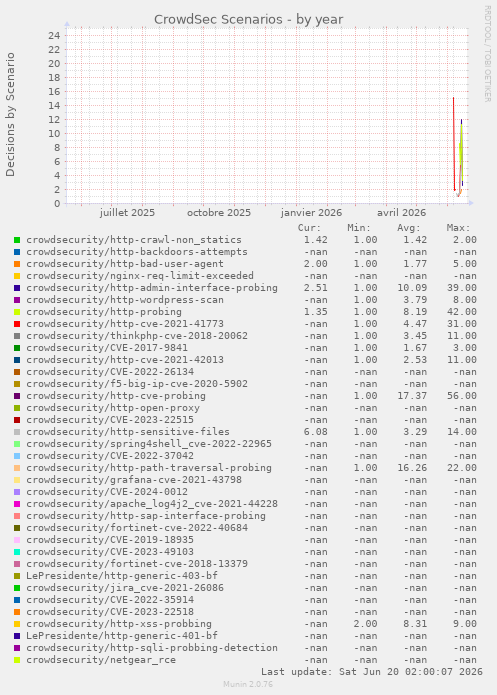The height and width of the screenshot is (695, 497).
Task: Click the 42.00 maximum value
Action: coord(462,312)
